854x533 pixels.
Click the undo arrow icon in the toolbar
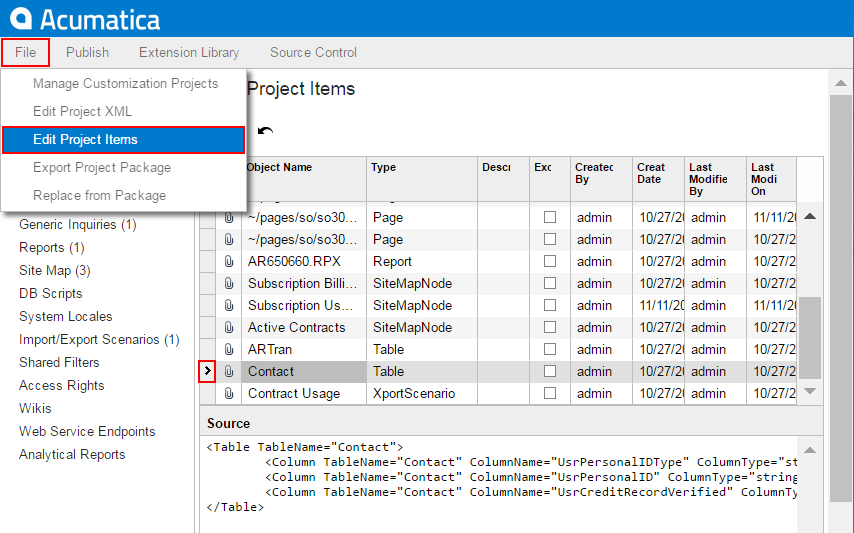[x=265, y=131]
